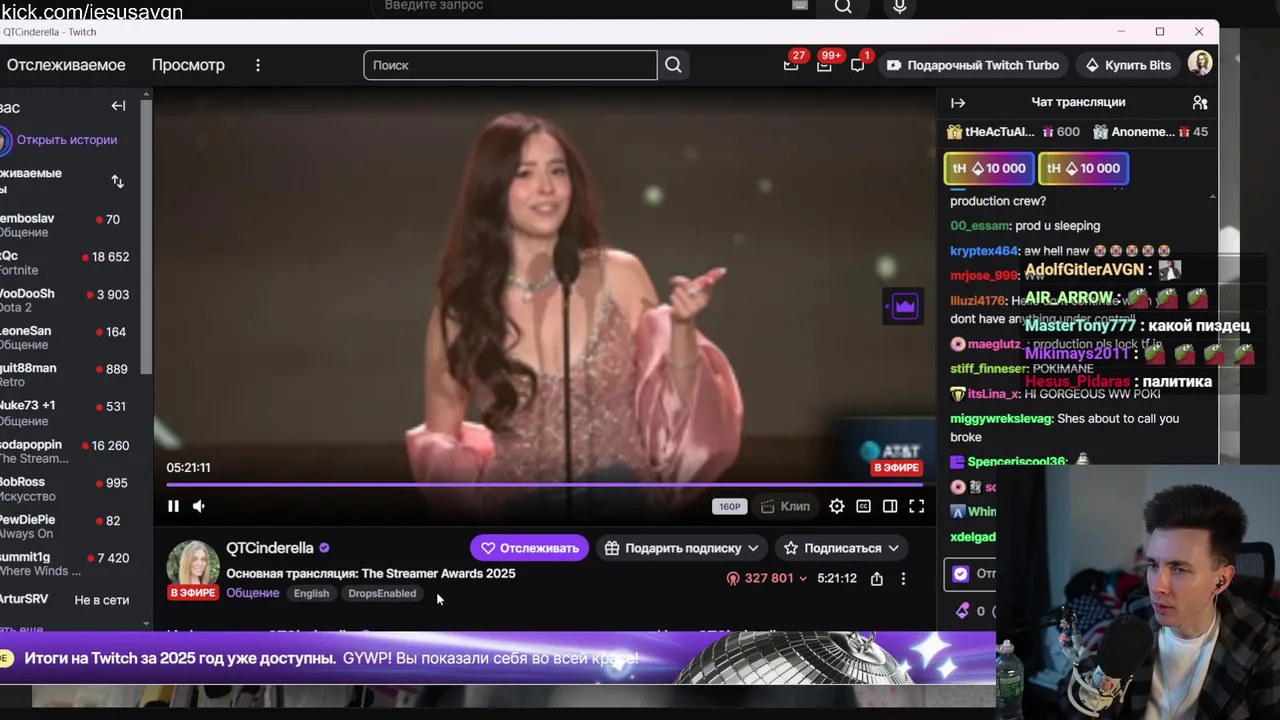The image size is (1280, 720).
Task: Click in the Поиск search field
Action: [x=510, y=65]
